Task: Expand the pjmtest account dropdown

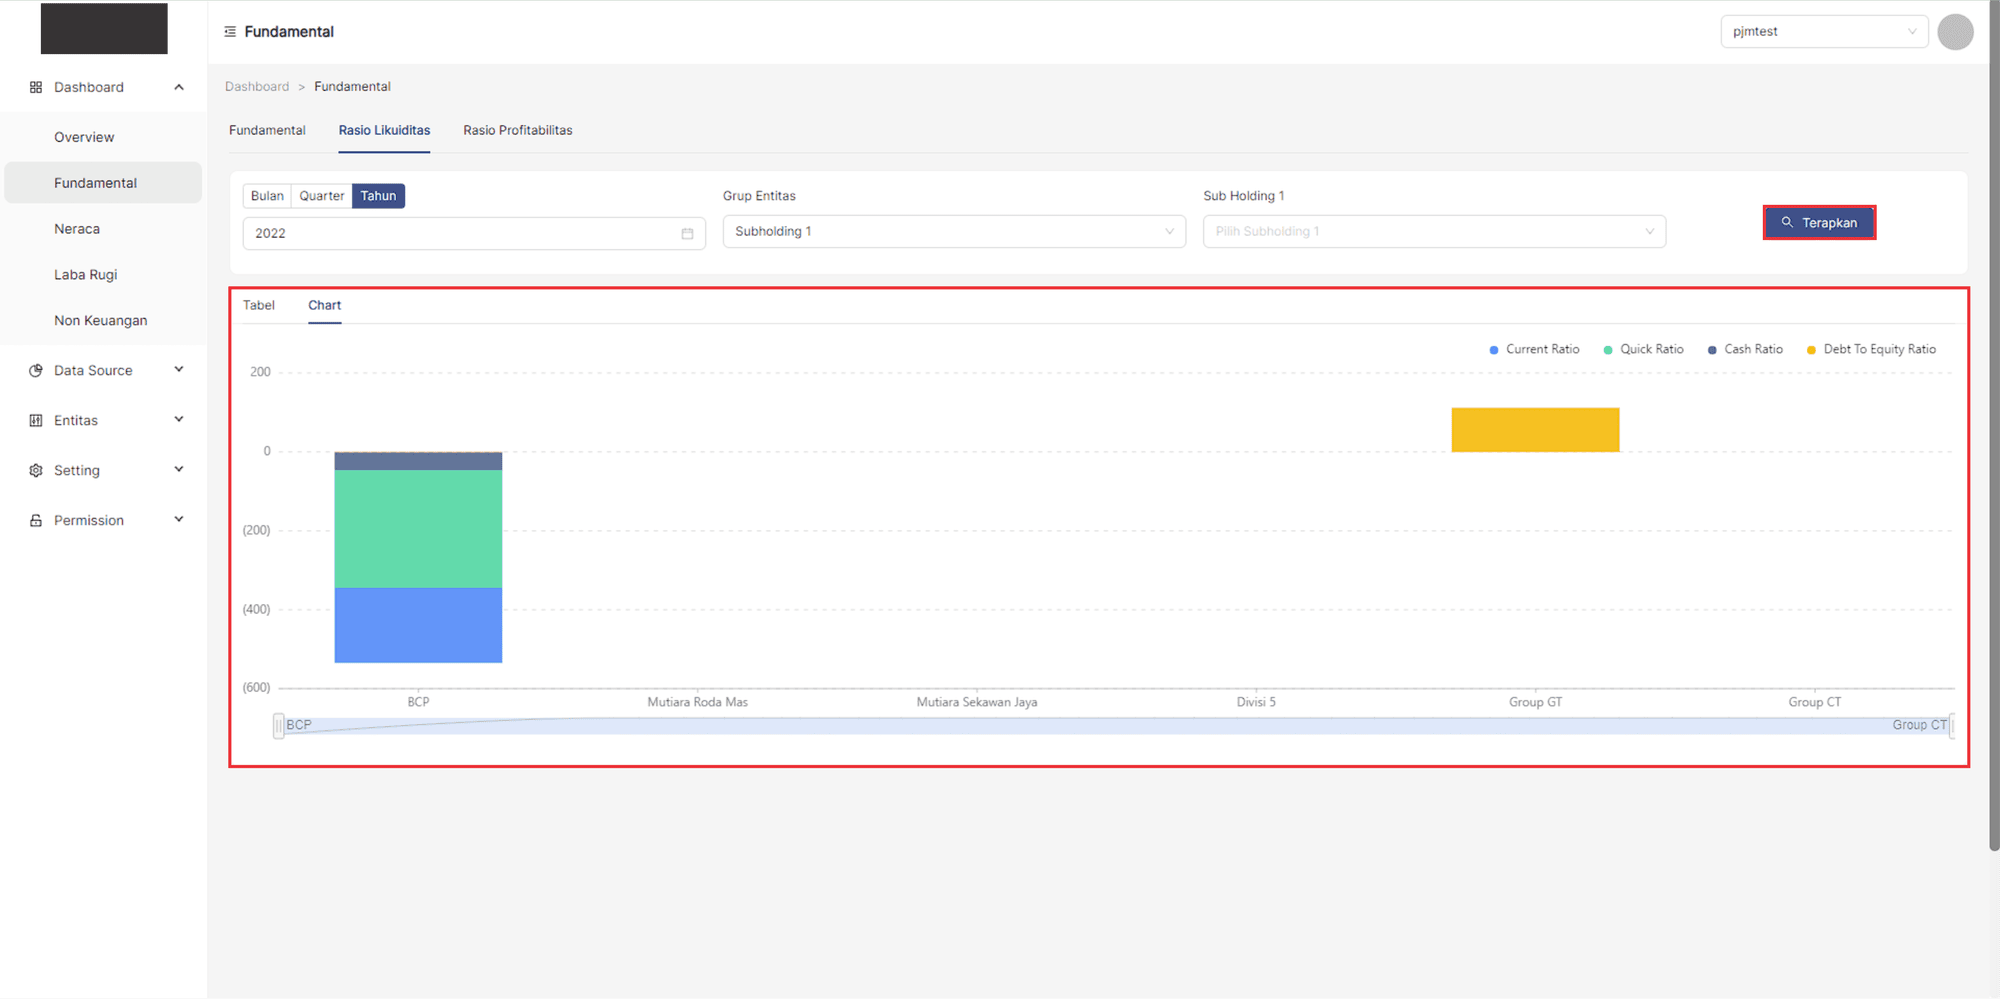Action: tap(1823, 32)
